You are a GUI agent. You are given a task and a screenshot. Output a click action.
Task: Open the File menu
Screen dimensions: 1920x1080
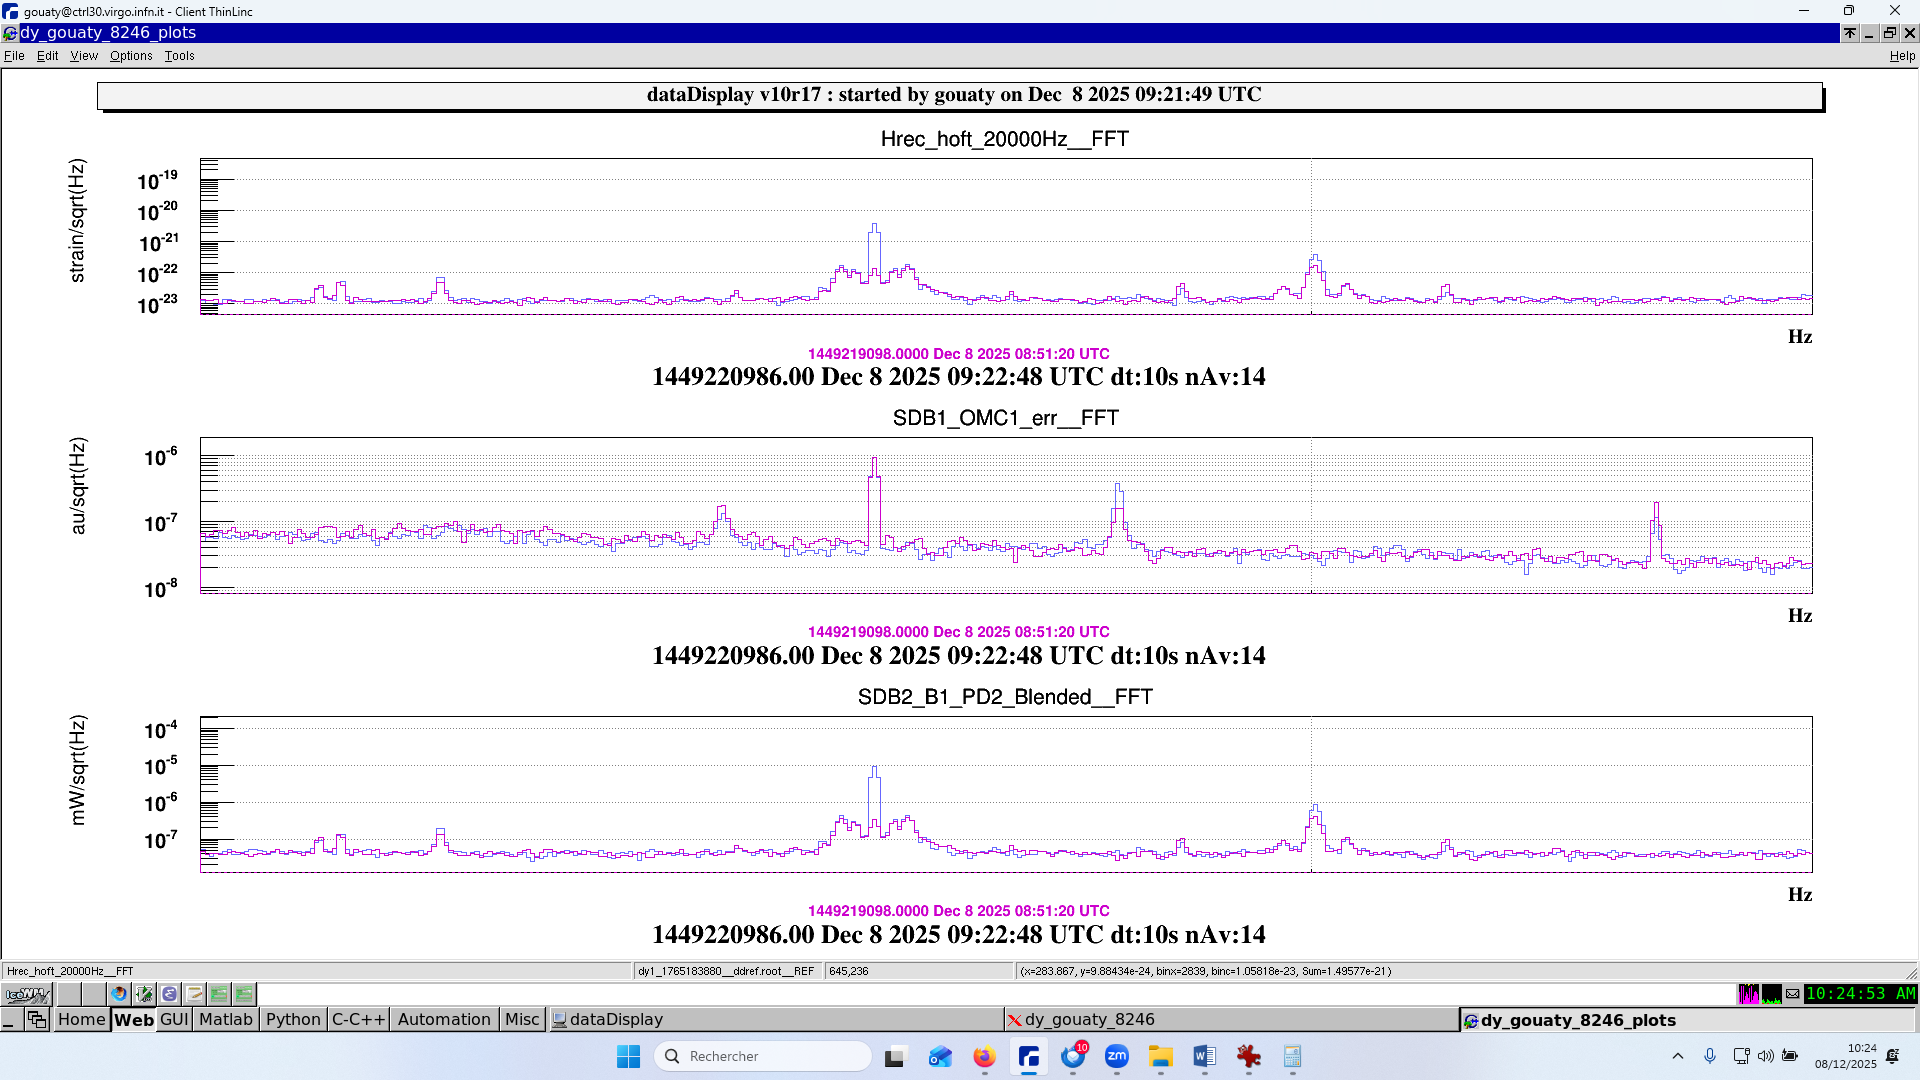pyautogui.click(x=14, y=56)
